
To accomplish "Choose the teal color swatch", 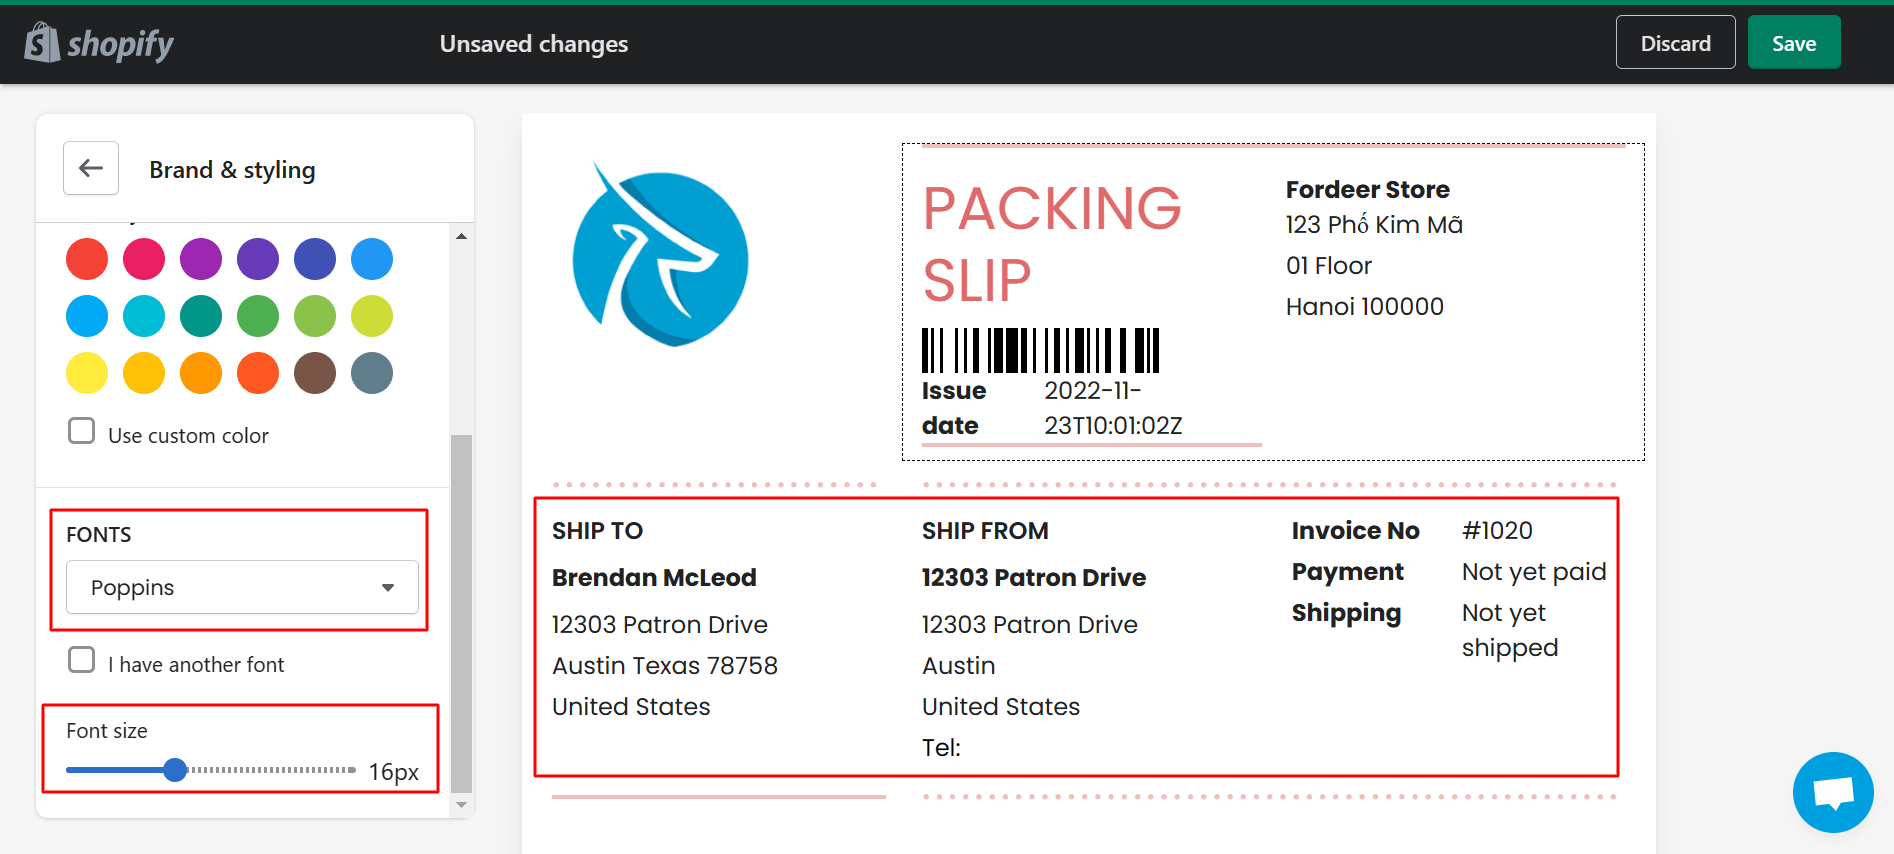I will pyautogui.click(x=201, y=316).
